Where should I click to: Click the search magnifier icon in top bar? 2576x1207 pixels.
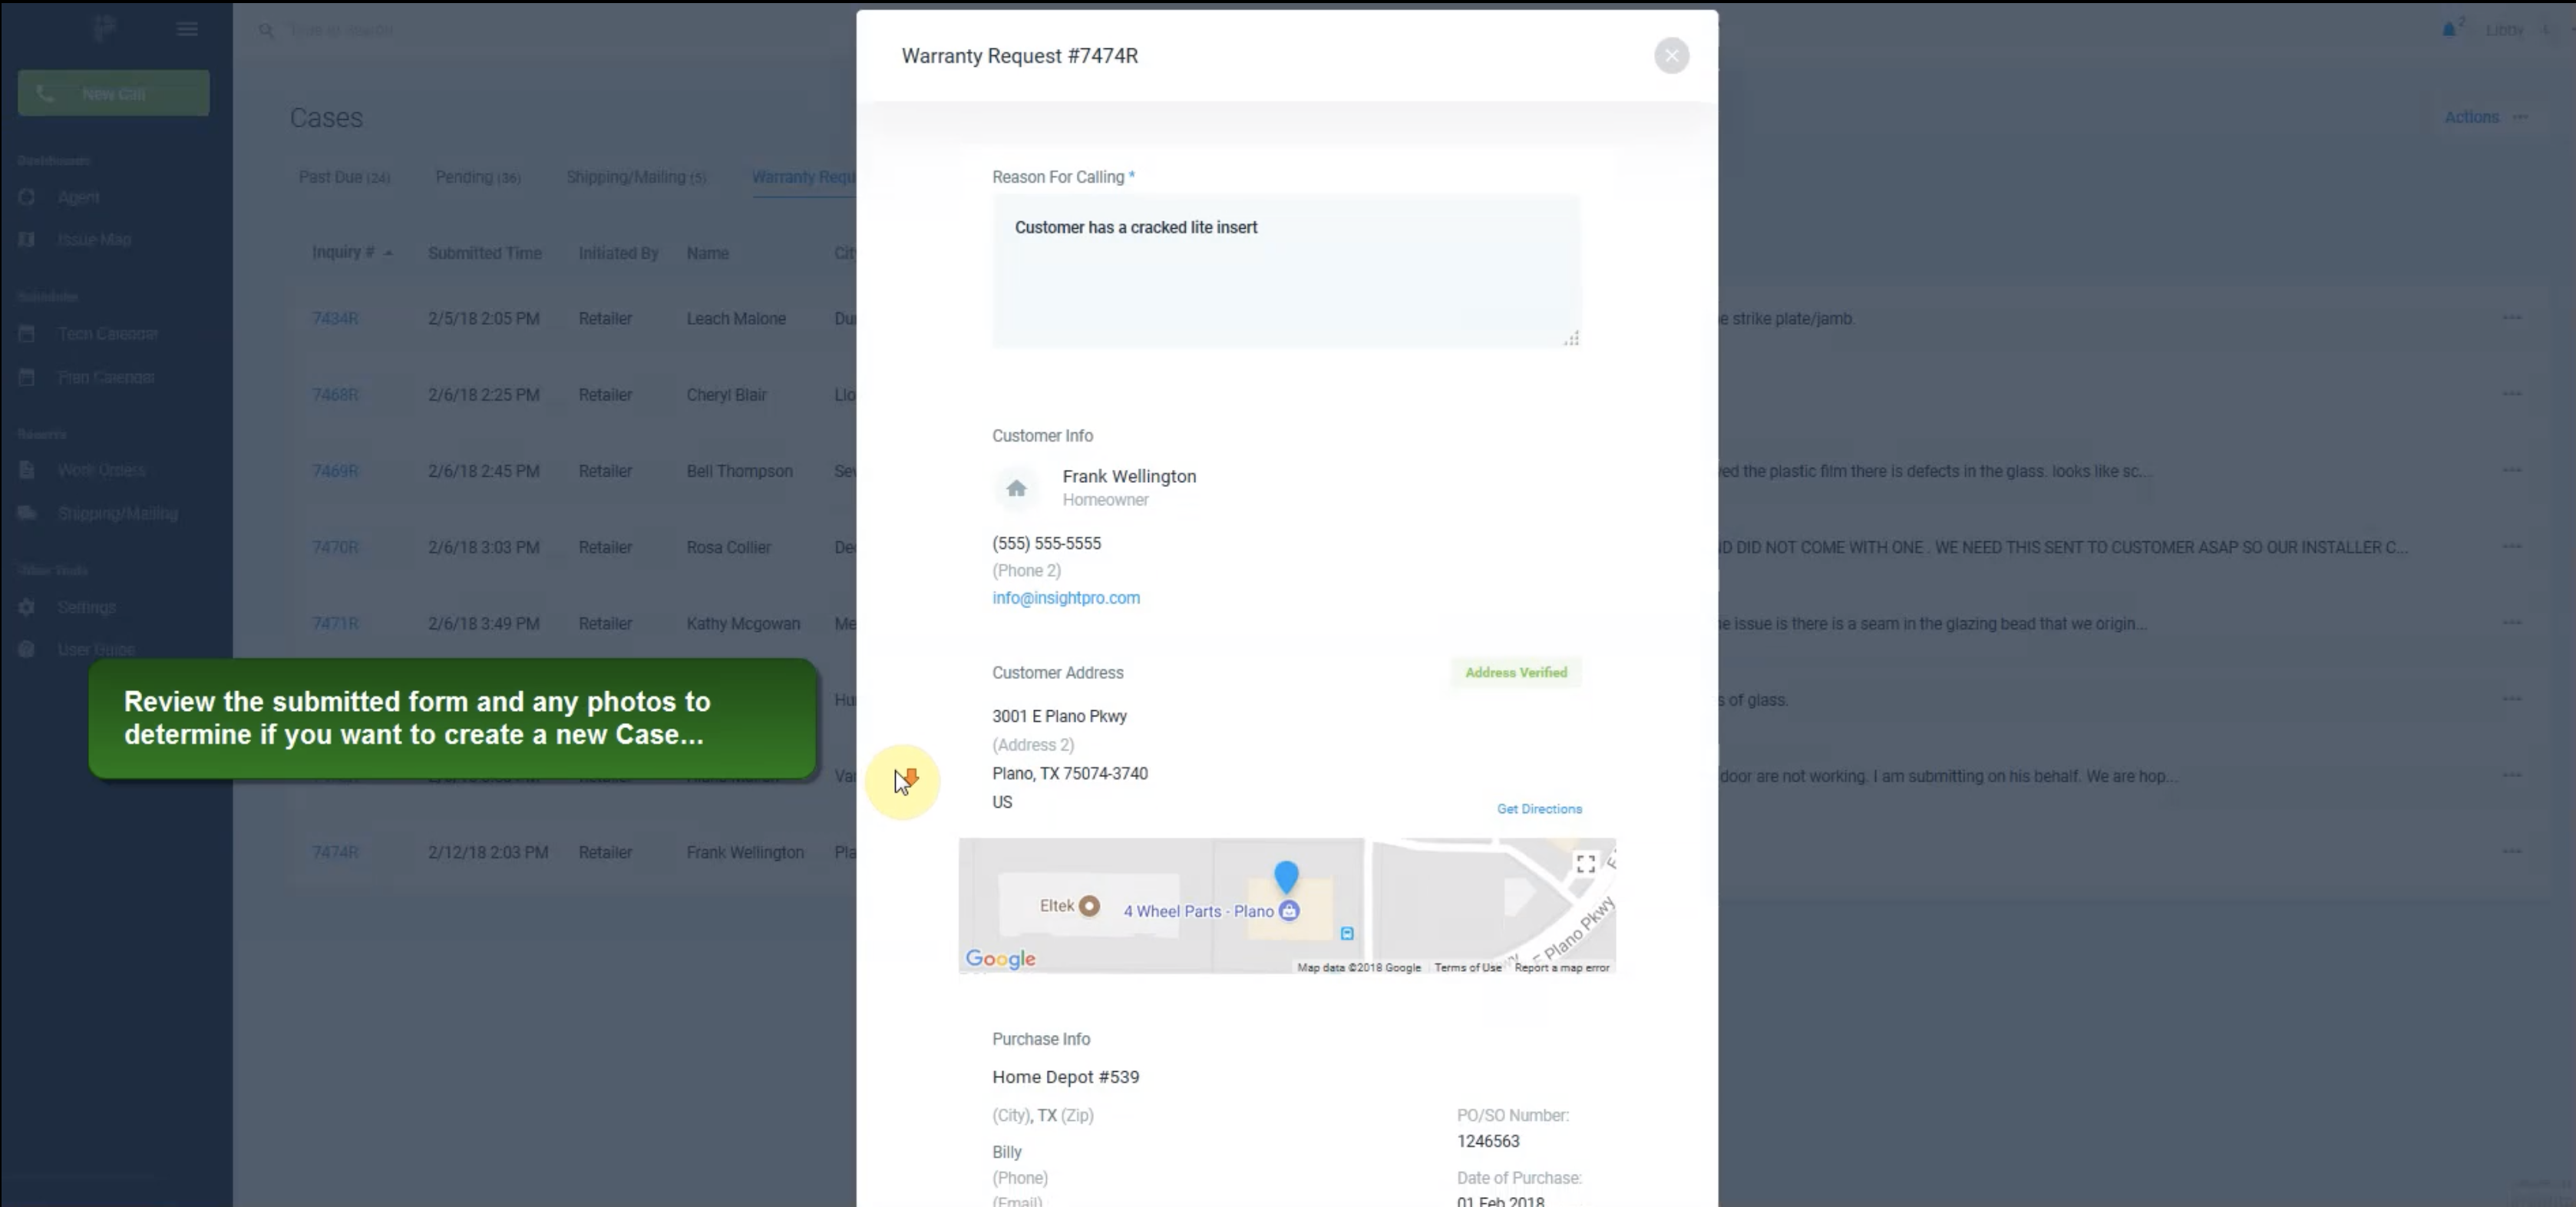tap(266, 30)
